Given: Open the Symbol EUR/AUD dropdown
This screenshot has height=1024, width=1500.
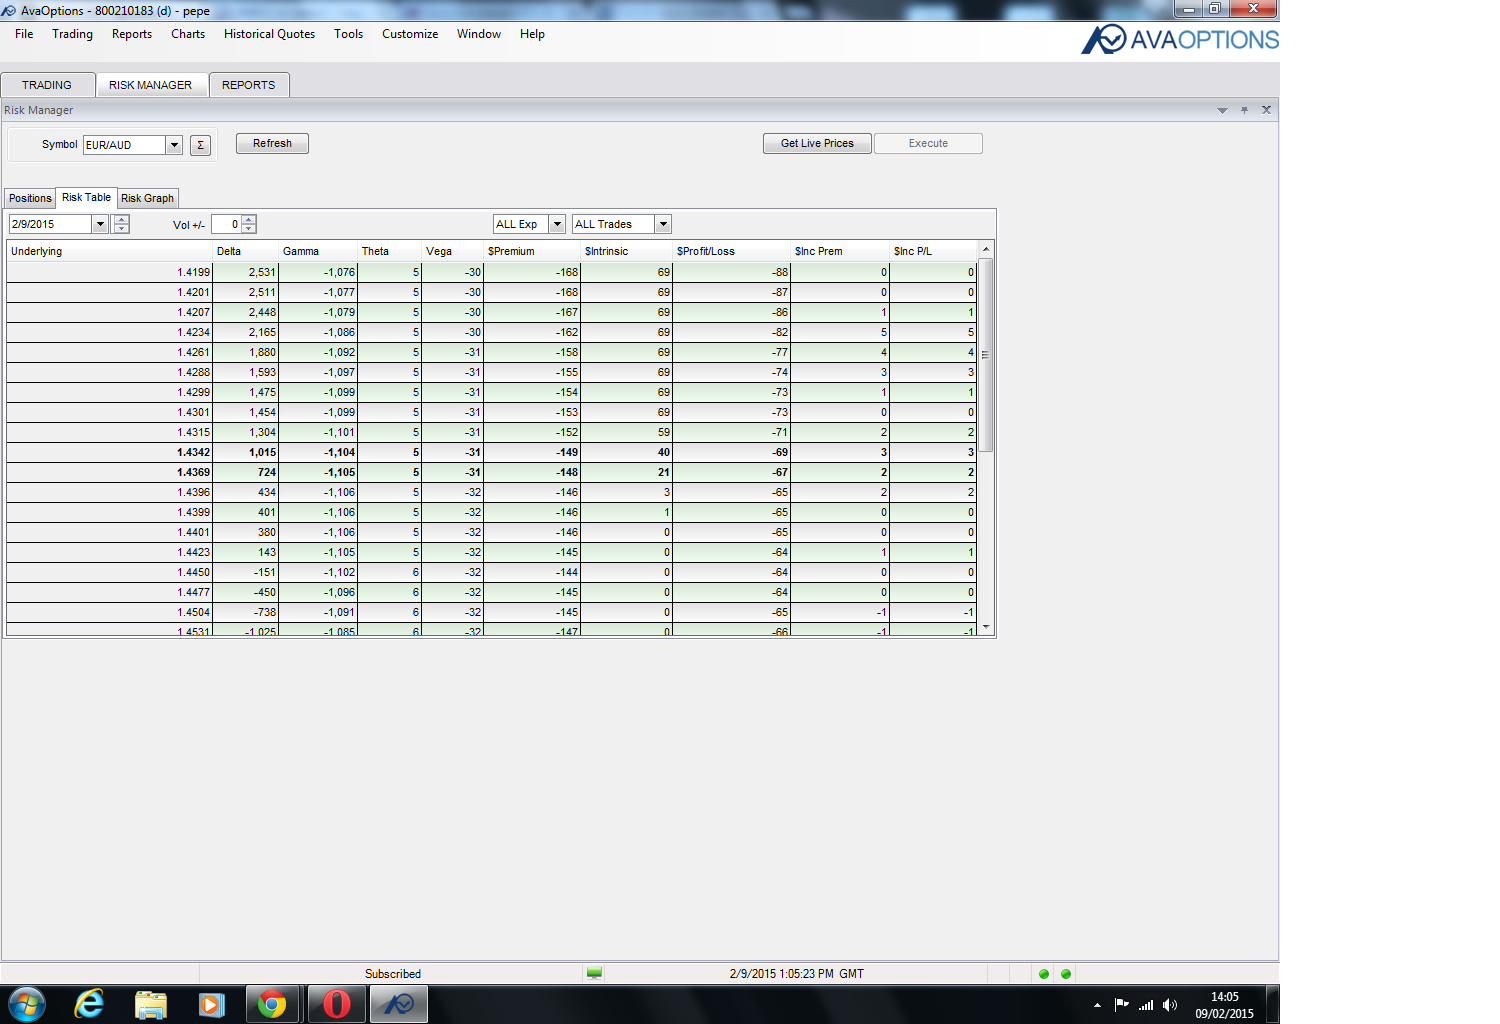Looking at the screenshot, I should point(174,145).
